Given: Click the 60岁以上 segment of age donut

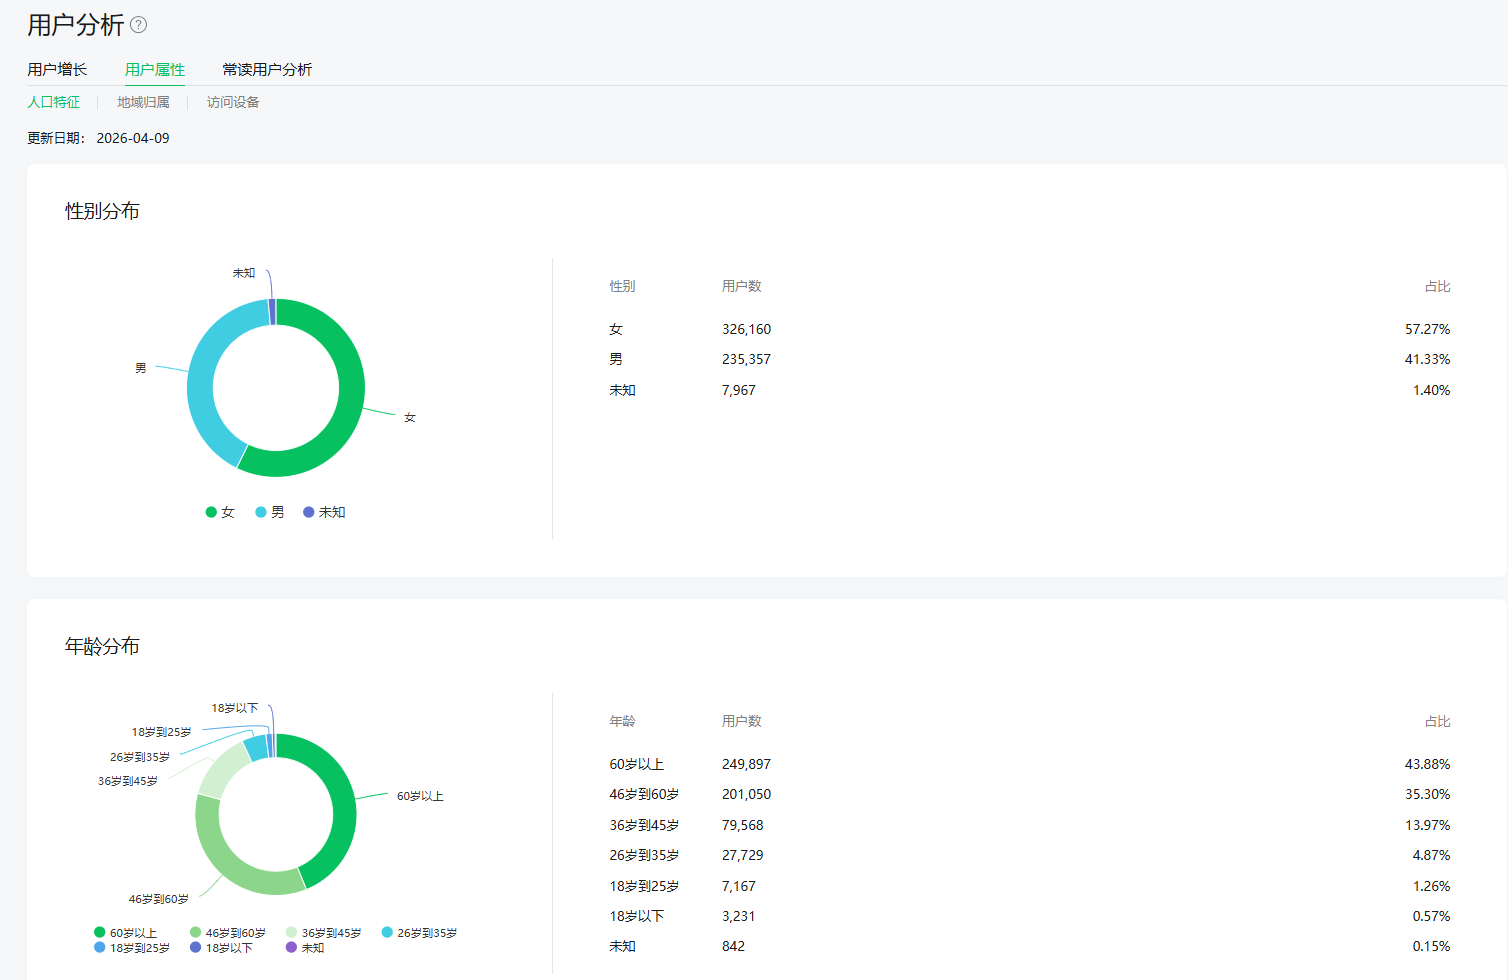Looking at the screenshot, I should coord(343,810).
